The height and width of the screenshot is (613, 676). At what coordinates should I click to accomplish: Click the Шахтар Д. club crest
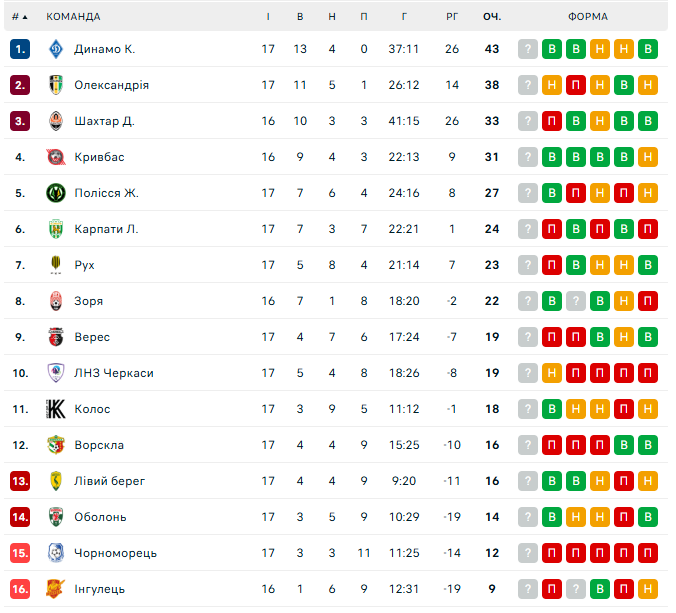pos(56,121)
